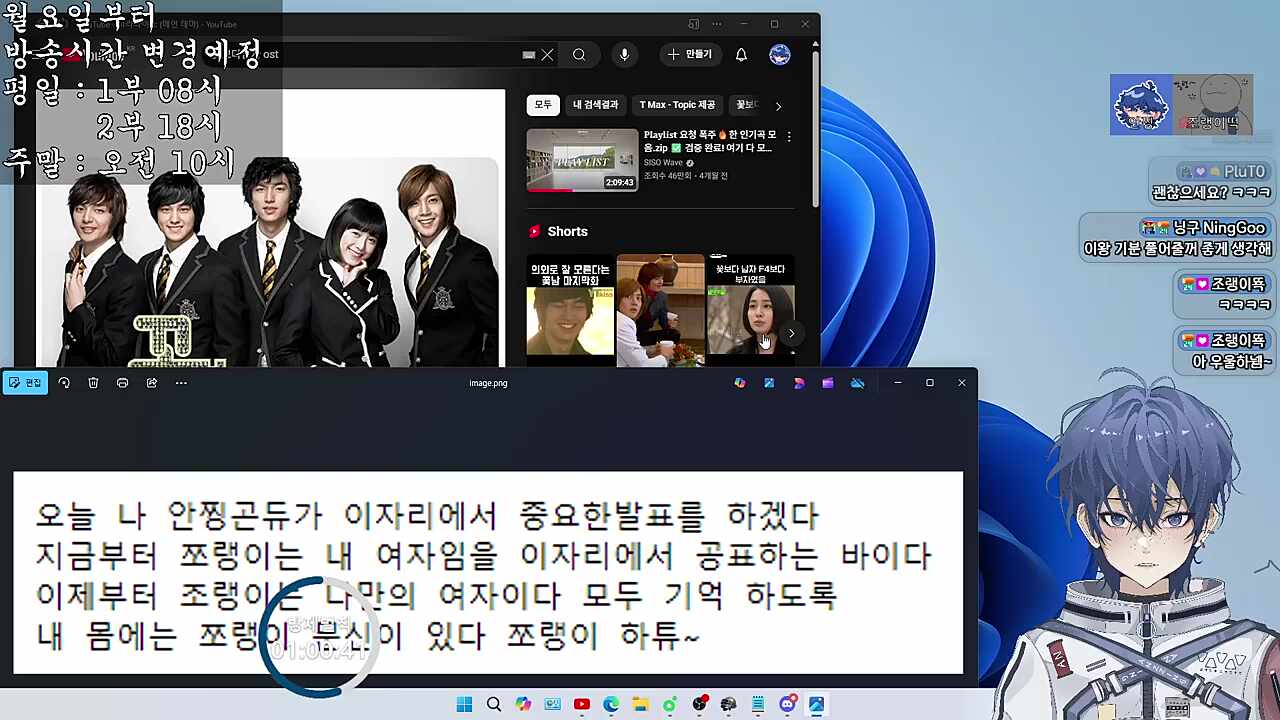
Task: Open the YouTube window title bar more menu
Action: pyautogui.click(x=717, y=24)
